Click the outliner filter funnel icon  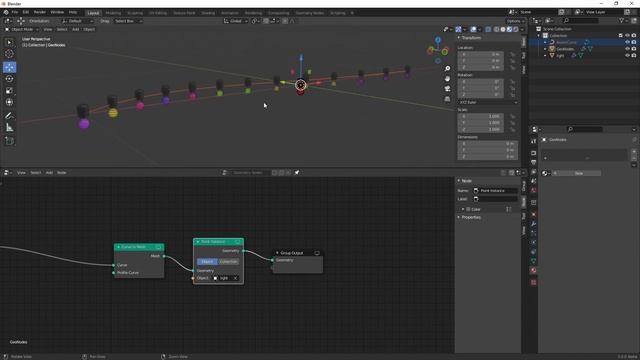click(x=621, y=20)
